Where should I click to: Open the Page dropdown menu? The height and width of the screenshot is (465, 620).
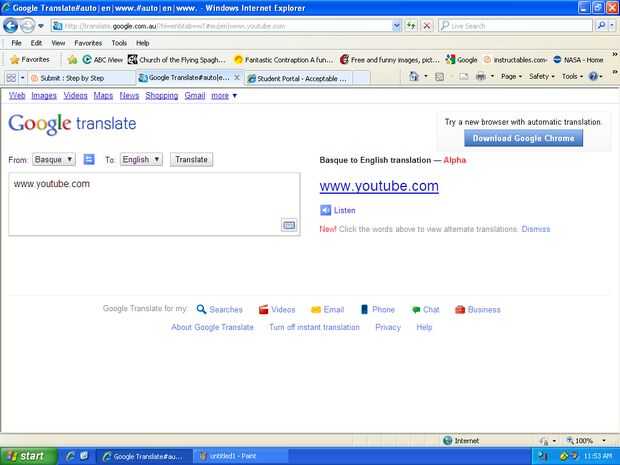coord(511,76)
